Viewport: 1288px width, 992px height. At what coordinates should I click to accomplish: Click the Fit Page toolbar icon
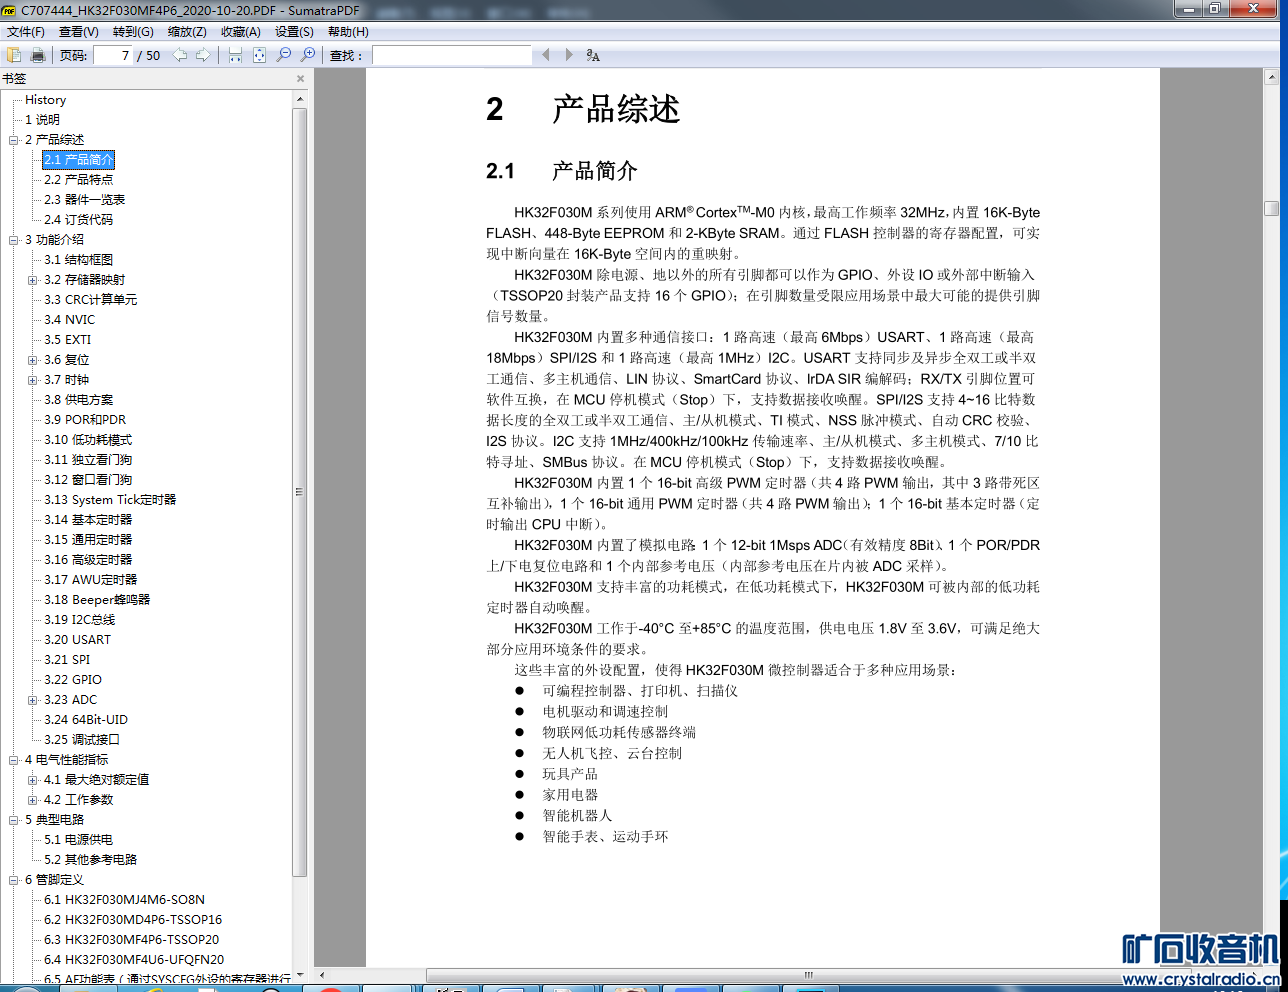[x=259, y=55]
